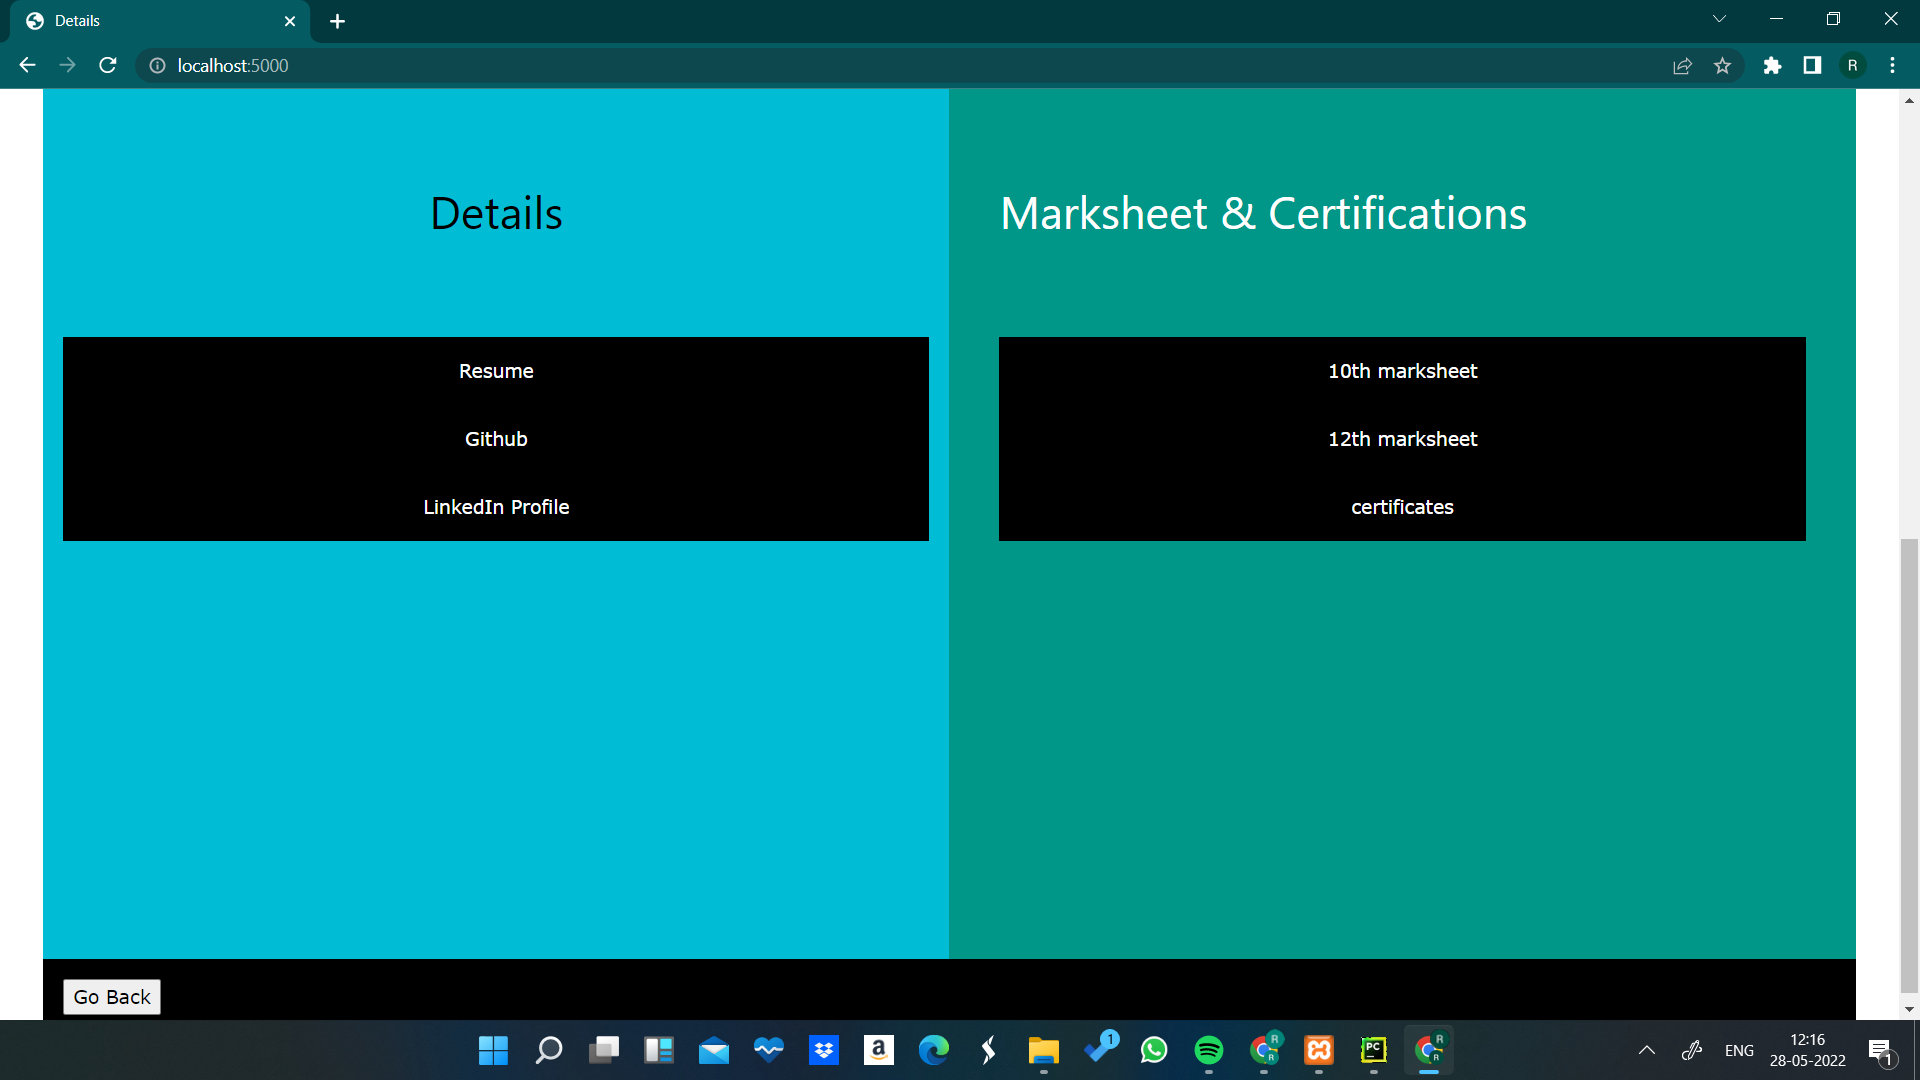Open the Extensions puzzle icon
The image size is (1920, 1080).
1772,65
